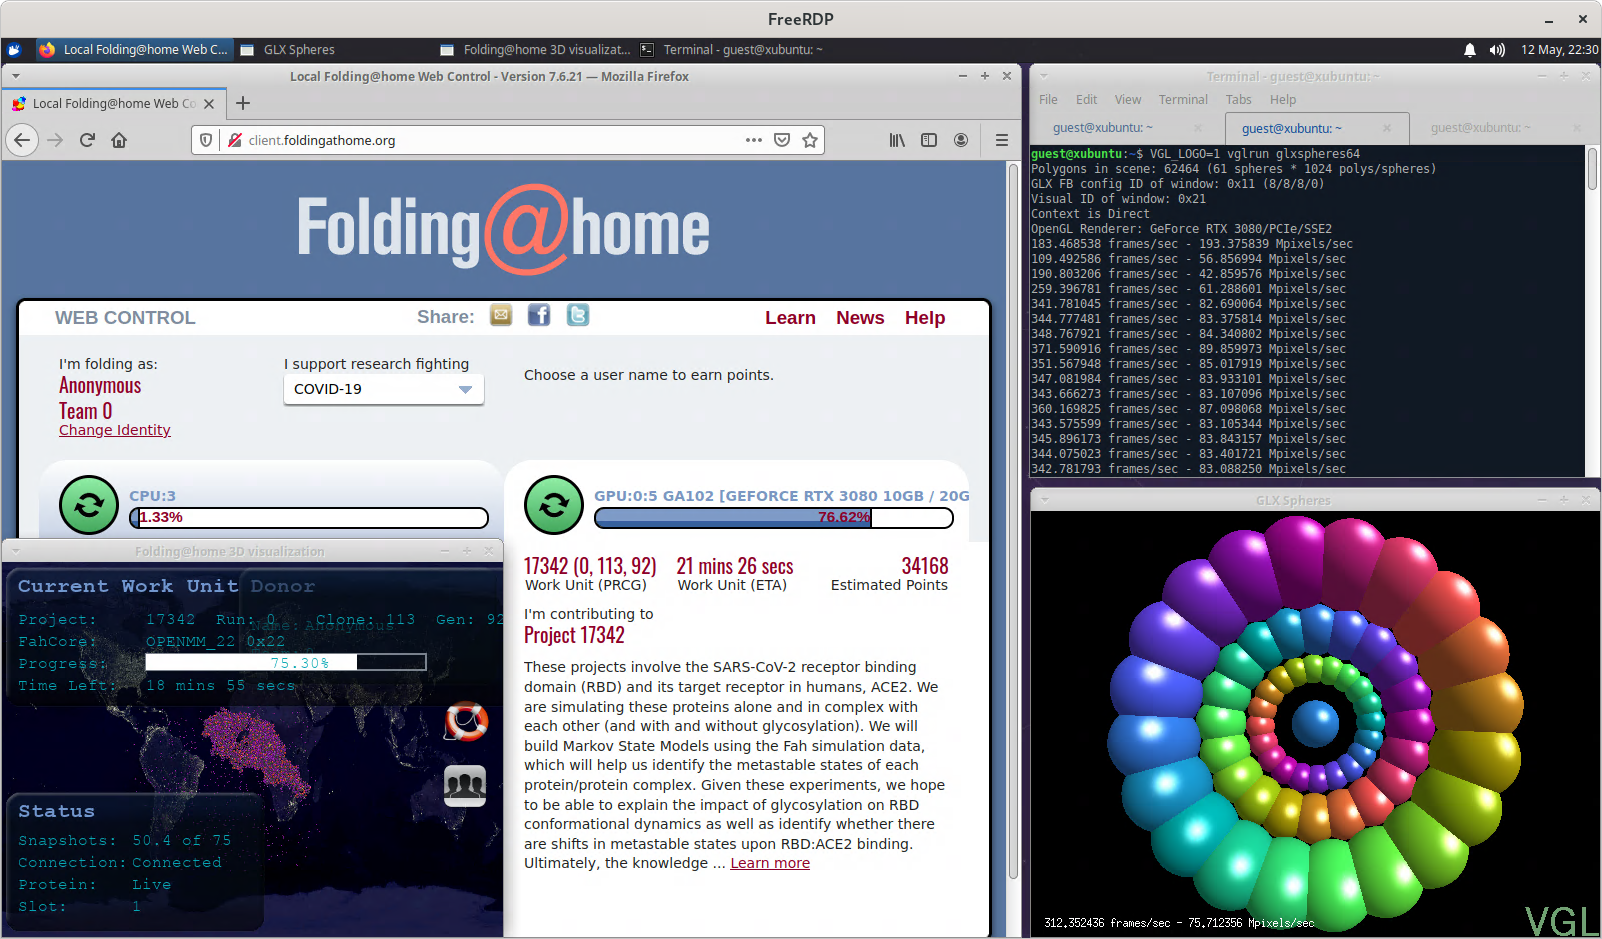The image size is (1602, 939).
Task: Open the Terminal window's title menu arrow
Action: tap(1044, 76)
